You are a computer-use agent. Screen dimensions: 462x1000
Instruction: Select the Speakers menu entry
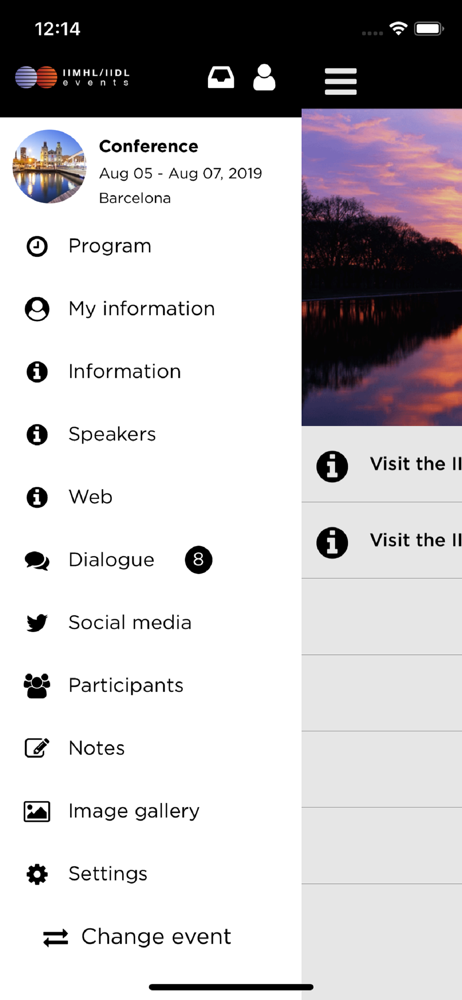151,434
